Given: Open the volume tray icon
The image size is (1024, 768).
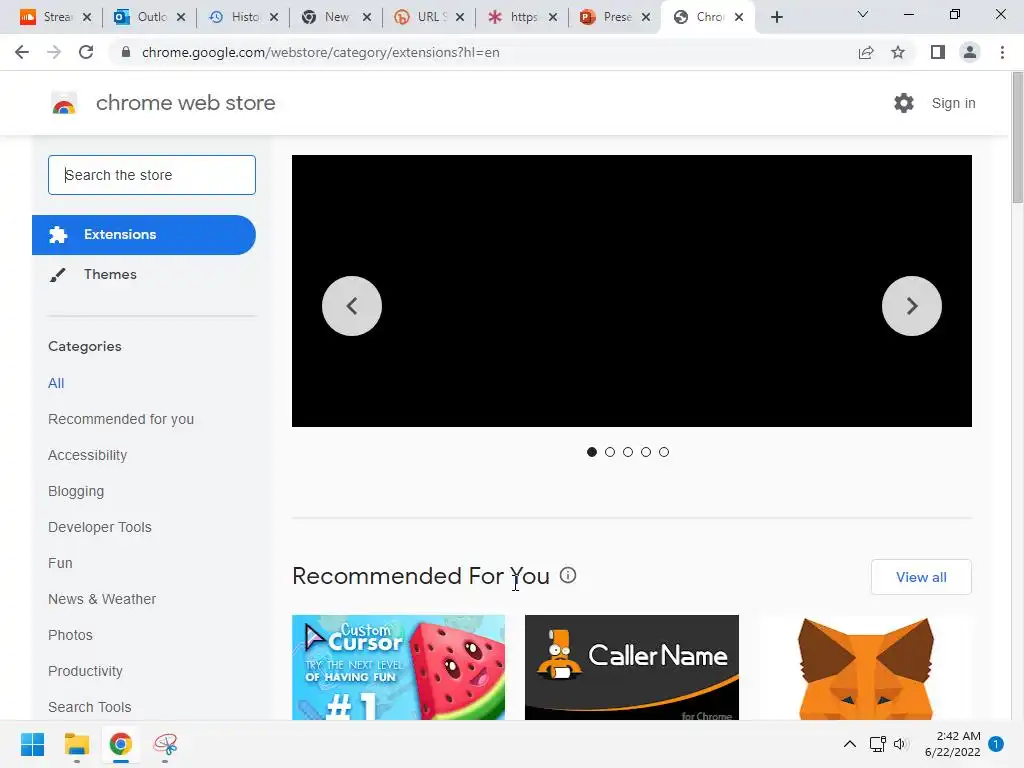Looking at the screenshot, I should (x=901, y=744).
